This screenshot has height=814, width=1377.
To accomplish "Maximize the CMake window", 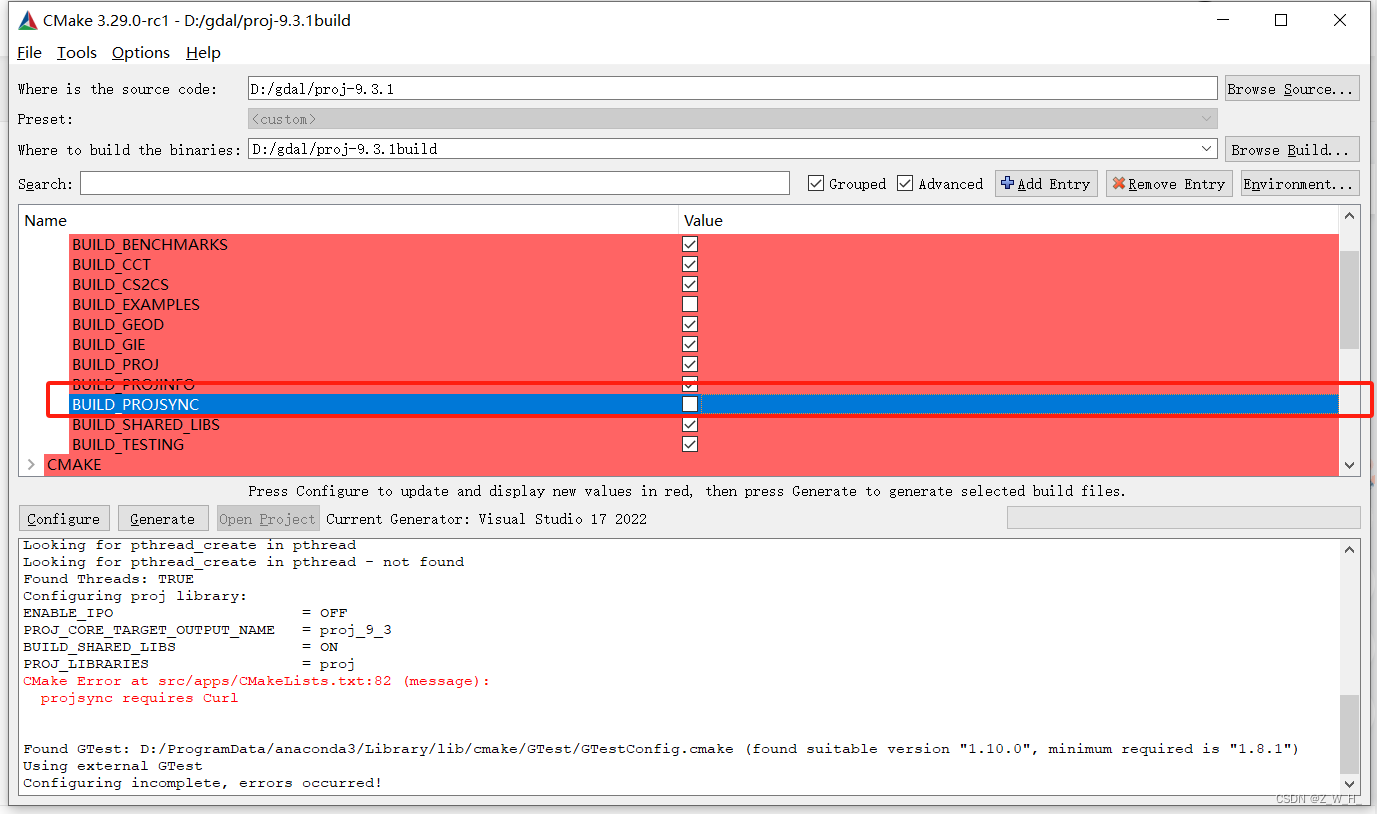I will tap(1281, 20).
